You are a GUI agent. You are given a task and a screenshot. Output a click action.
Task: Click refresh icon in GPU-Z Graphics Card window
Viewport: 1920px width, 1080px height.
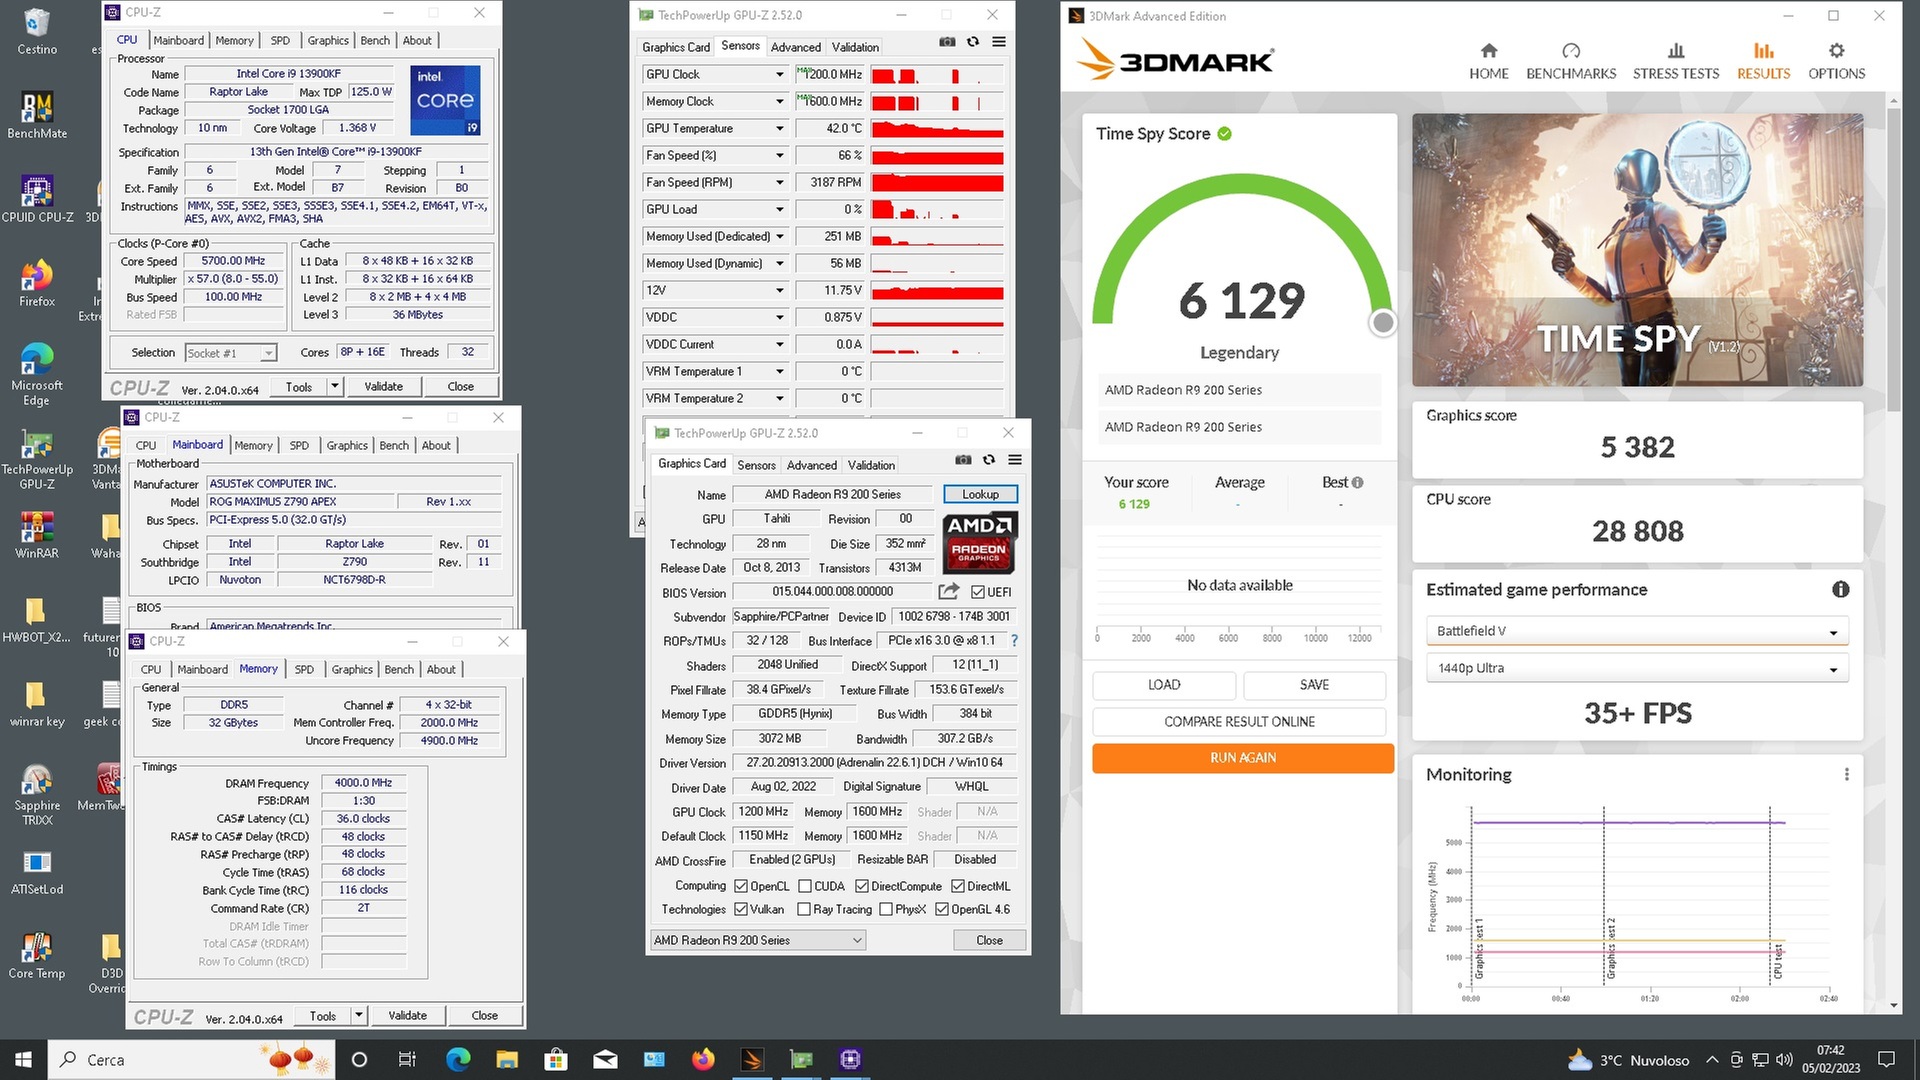[x=989, y=460]
